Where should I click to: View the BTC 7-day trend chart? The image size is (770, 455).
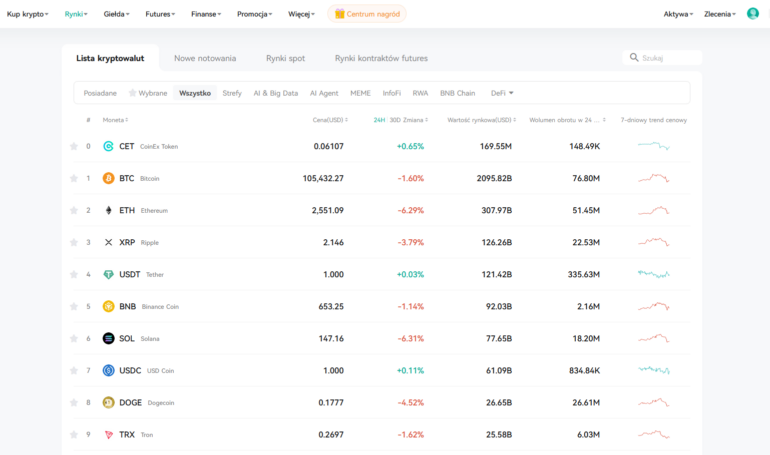click(653, 178)
